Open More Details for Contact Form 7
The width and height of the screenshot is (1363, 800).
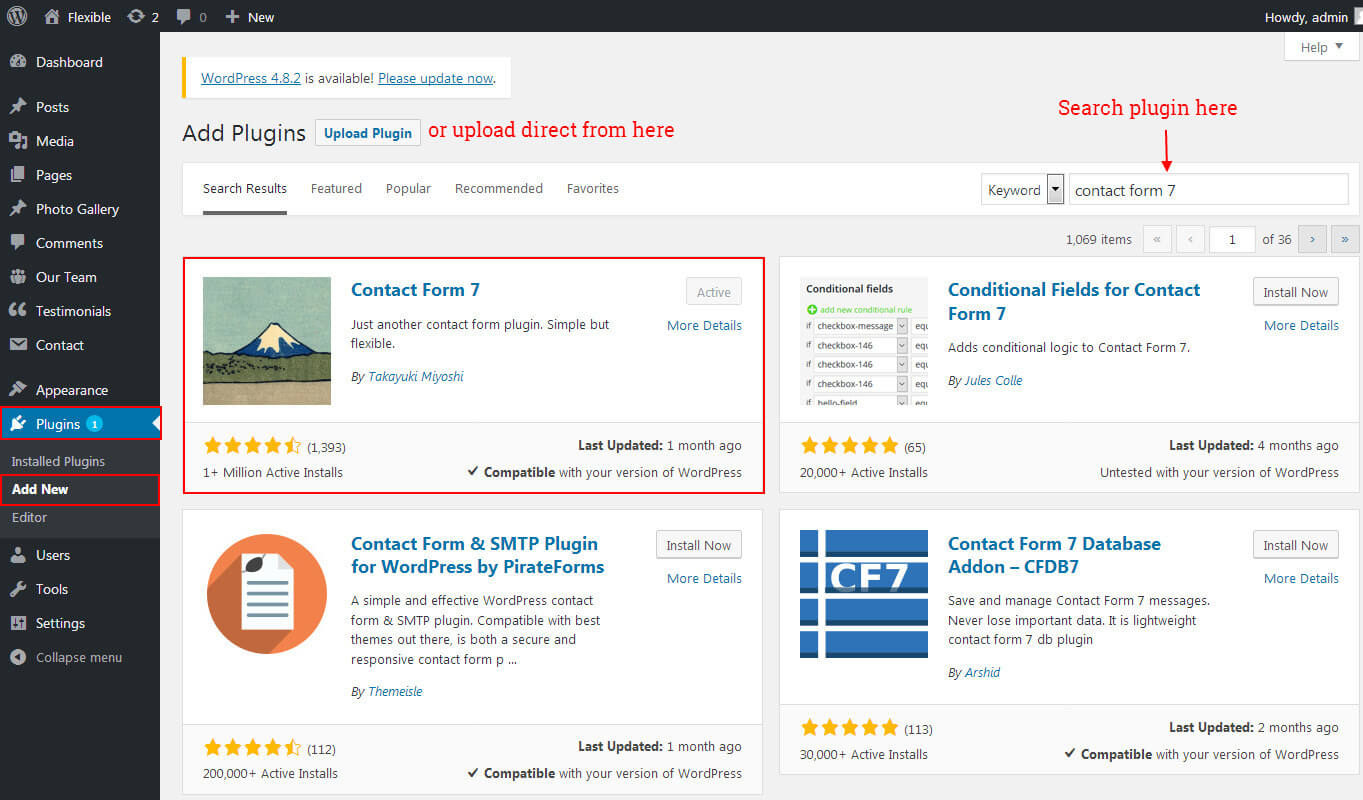click(x=704, y=325)
